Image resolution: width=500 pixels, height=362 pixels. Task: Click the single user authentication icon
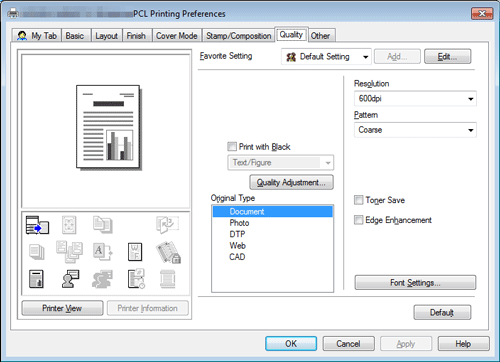[70, 279]
